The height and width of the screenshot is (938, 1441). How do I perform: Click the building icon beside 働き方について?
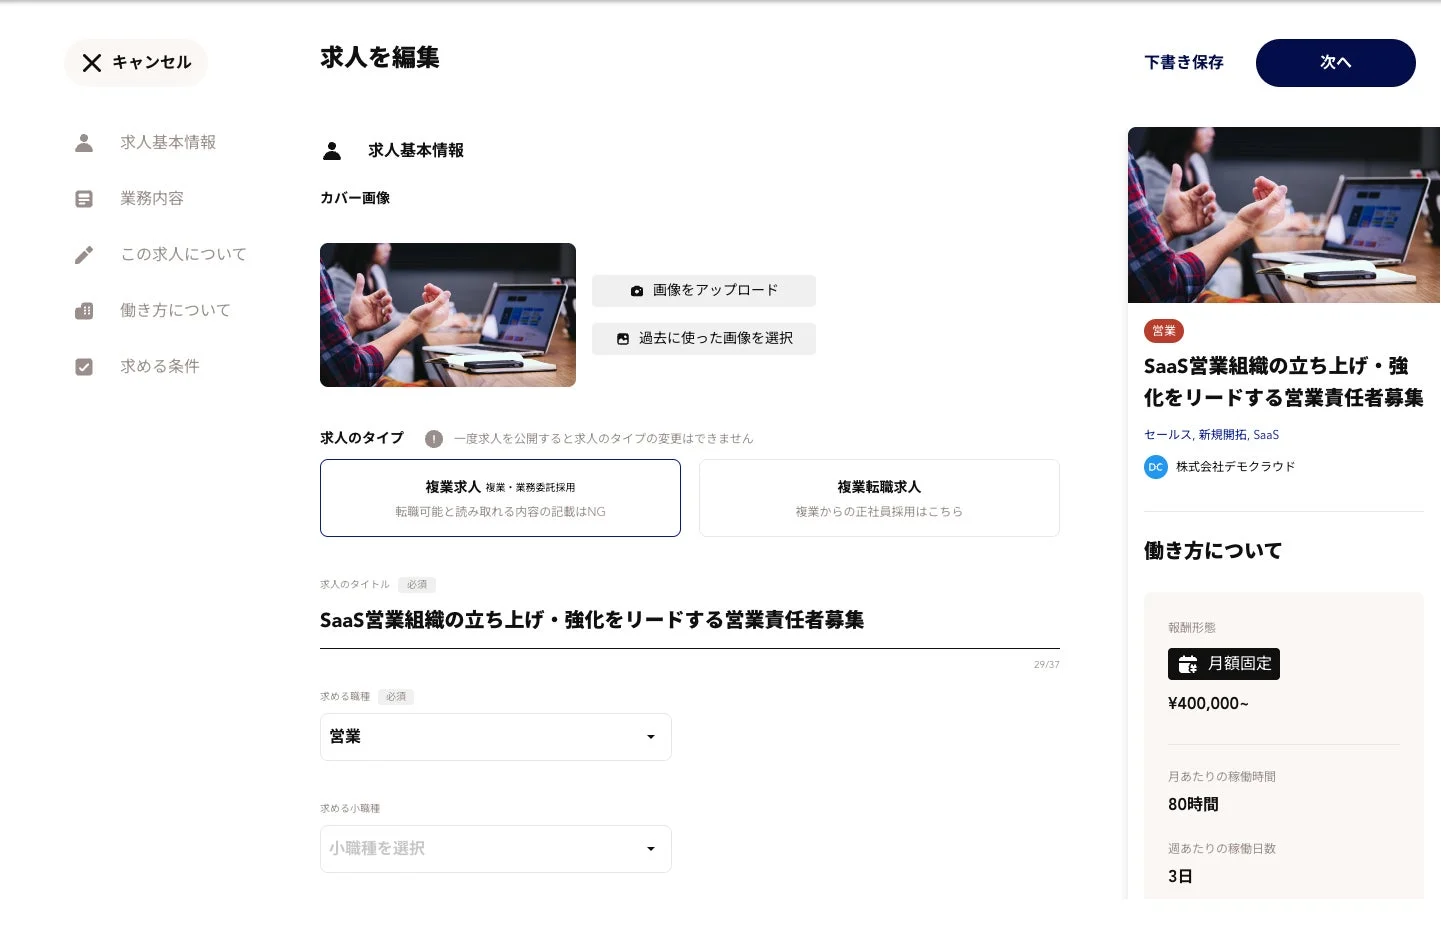click(x=84, y=311)
